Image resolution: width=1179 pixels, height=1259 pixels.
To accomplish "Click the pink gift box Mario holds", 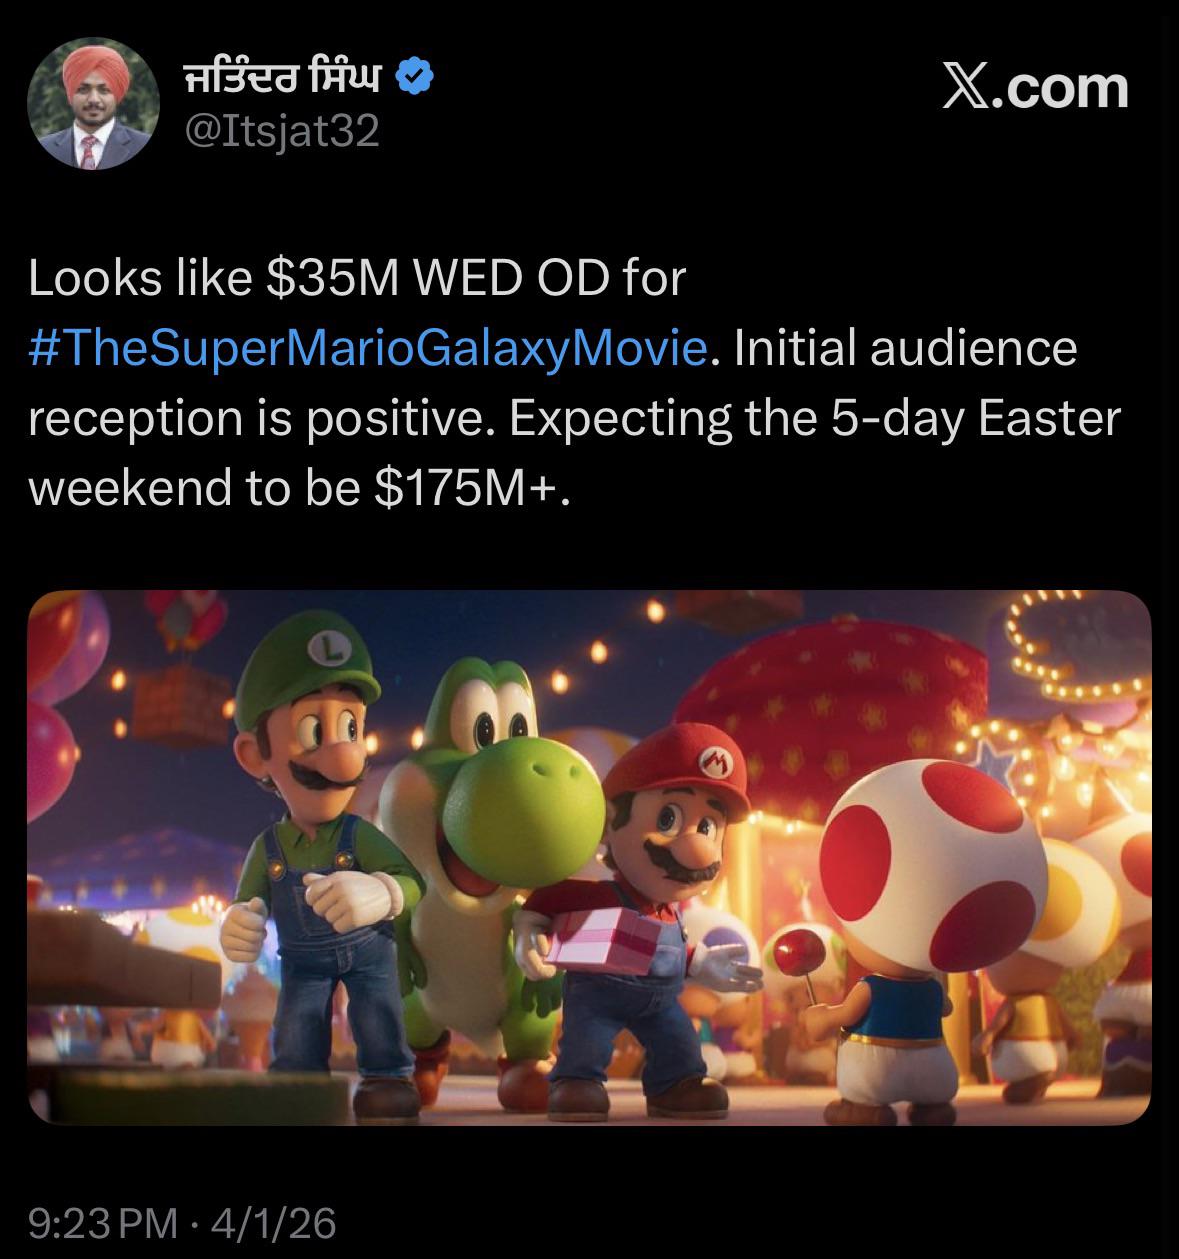I will [598, 939].
